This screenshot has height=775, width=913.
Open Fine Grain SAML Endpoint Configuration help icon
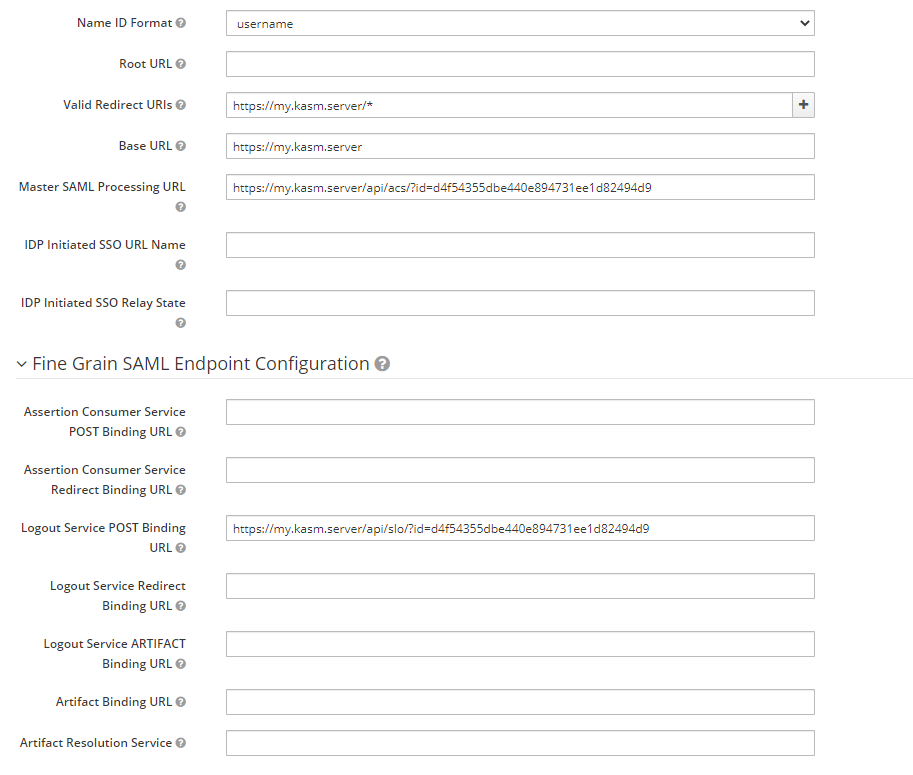click(x=383, y=364)
